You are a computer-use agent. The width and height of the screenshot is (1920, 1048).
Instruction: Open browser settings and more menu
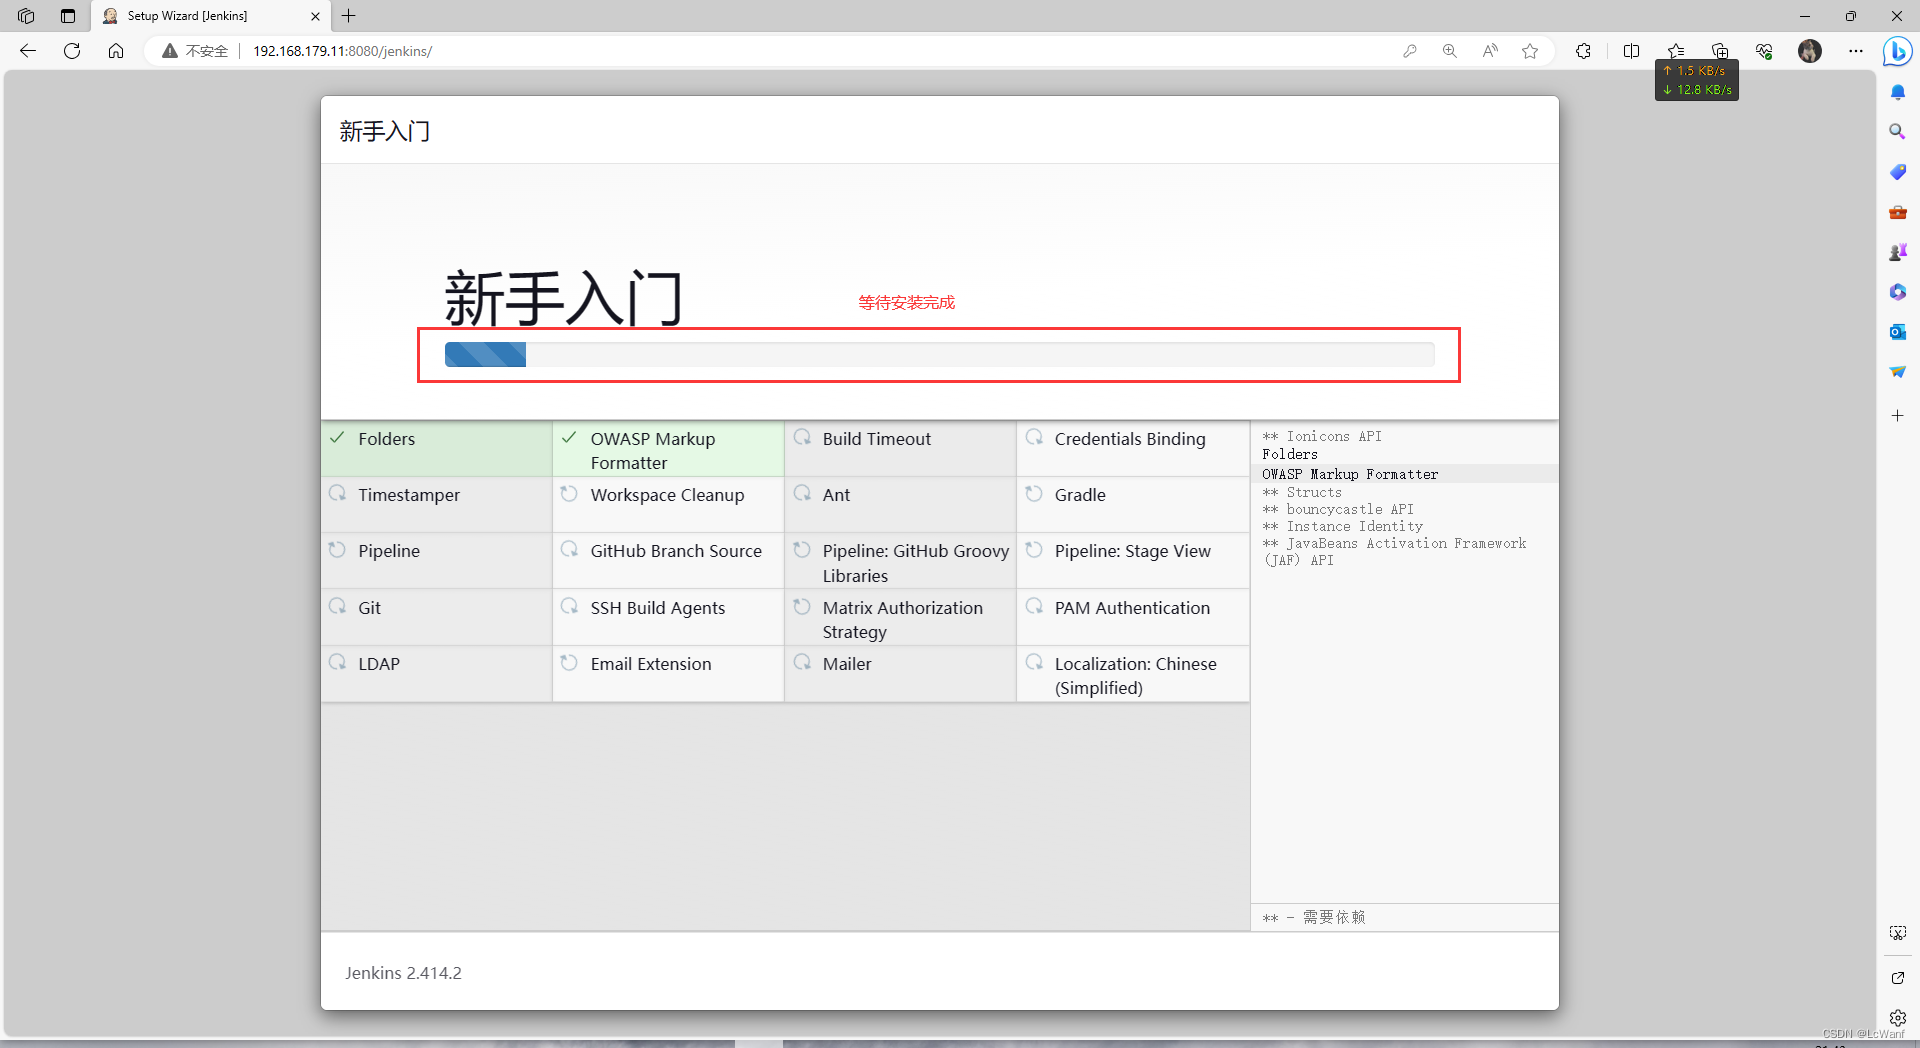(x=1856, y=51)
